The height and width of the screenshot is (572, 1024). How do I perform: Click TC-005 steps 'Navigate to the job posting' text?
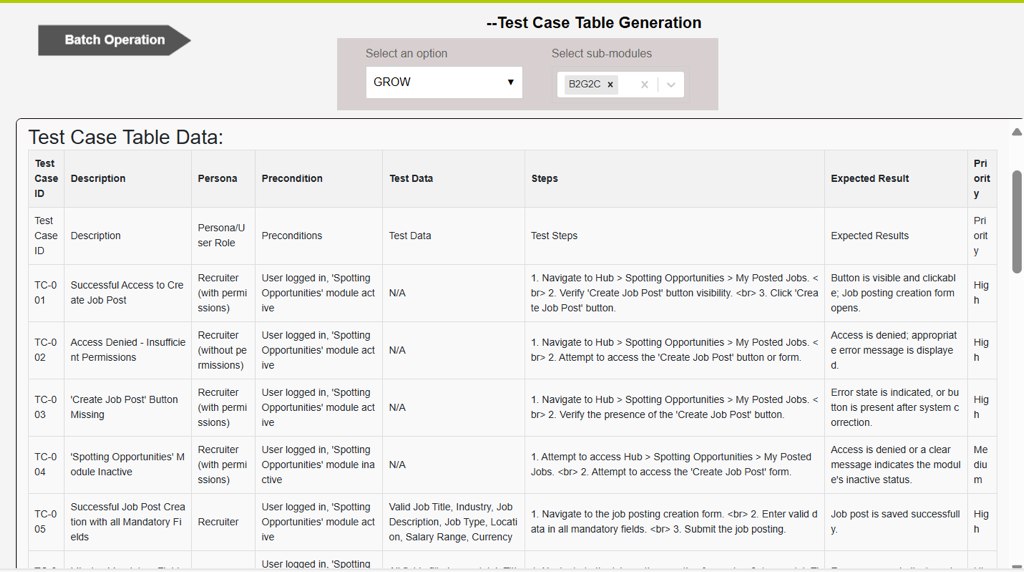point(674,522)
